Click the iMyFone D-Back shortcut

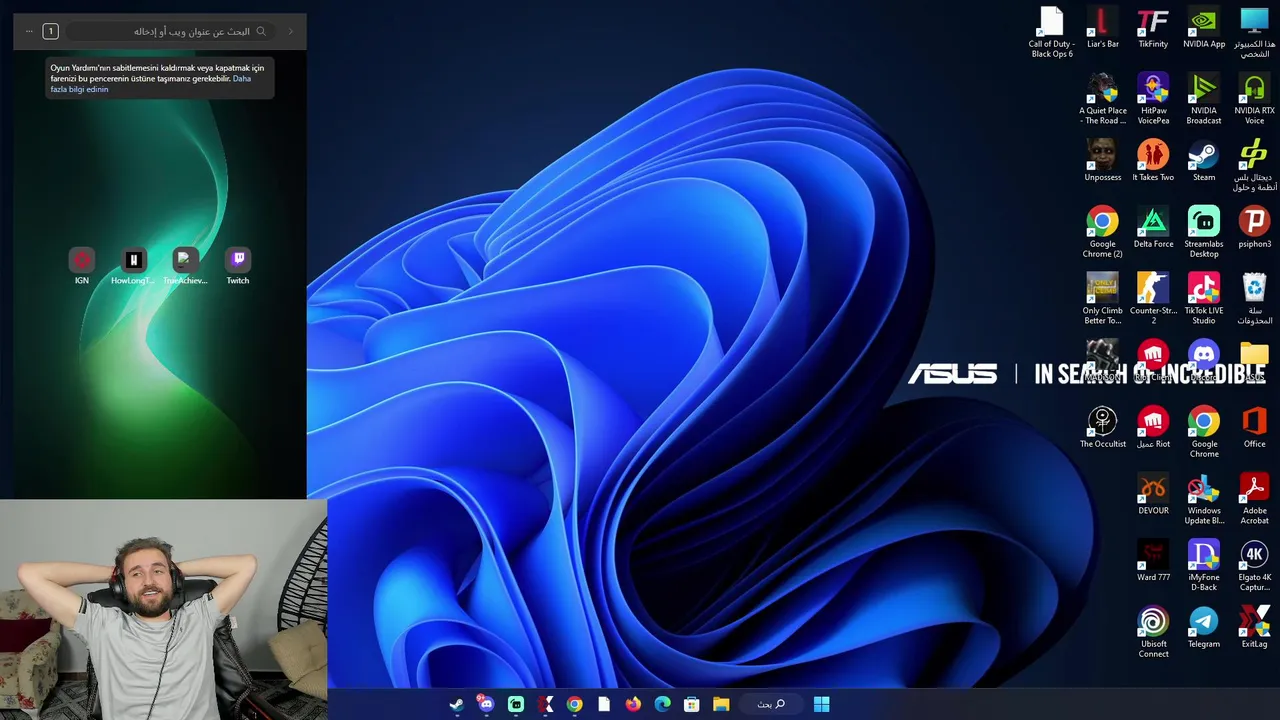1204,565
